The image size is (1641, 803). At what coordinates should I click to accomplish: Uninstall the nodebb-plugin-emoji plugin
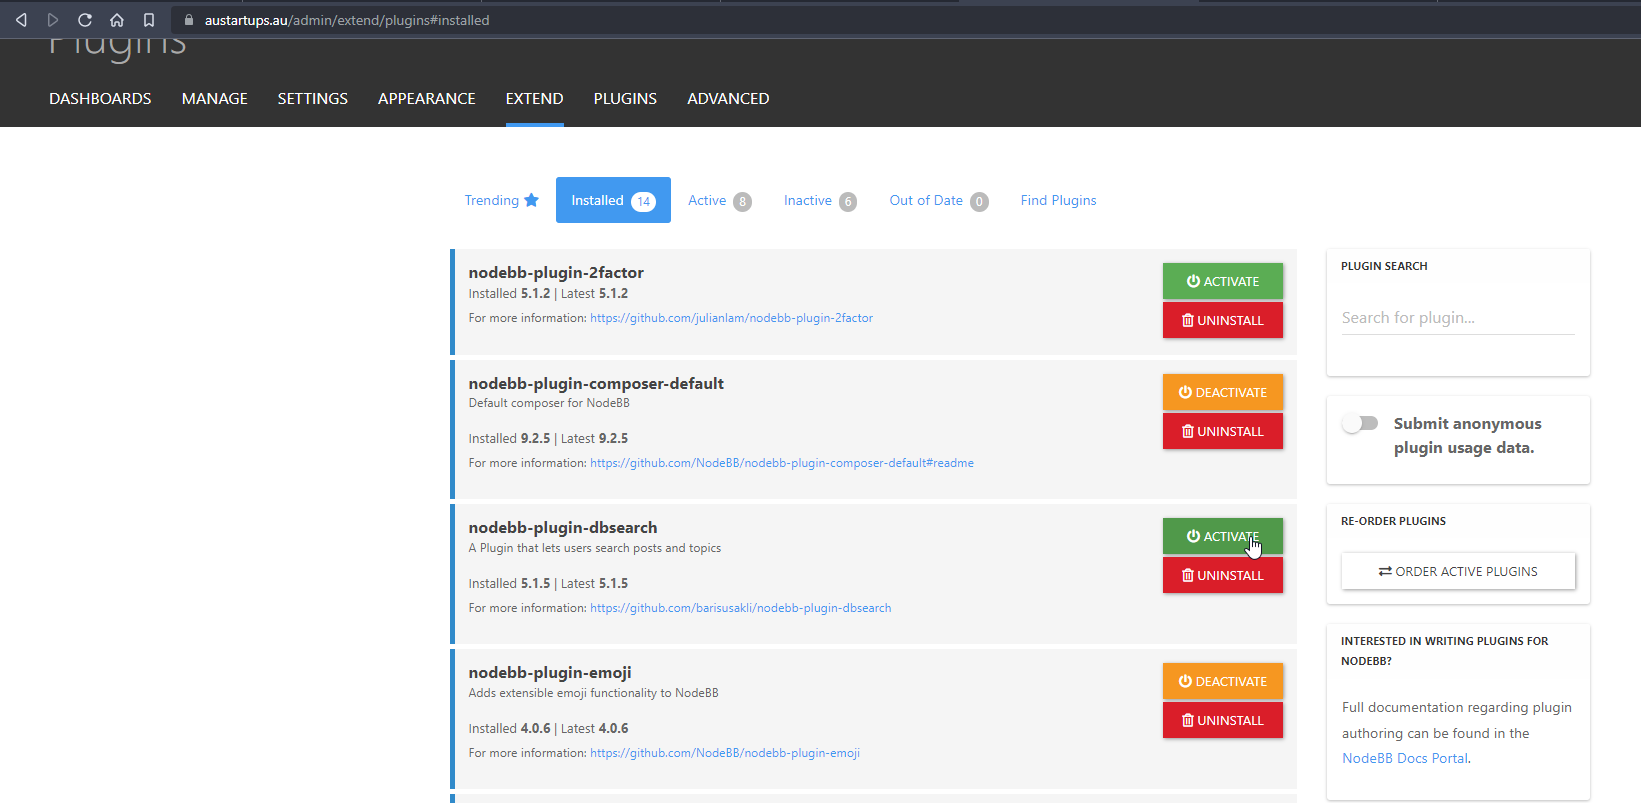tap(1222, 720)
